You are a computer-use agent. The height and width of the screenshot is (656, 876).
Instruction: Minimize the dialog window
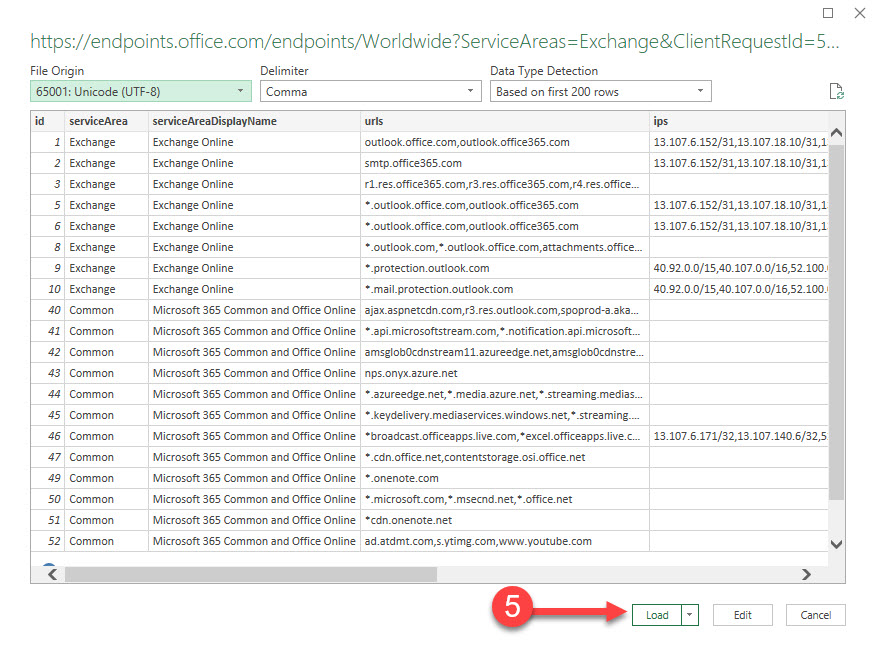(829, 12)
